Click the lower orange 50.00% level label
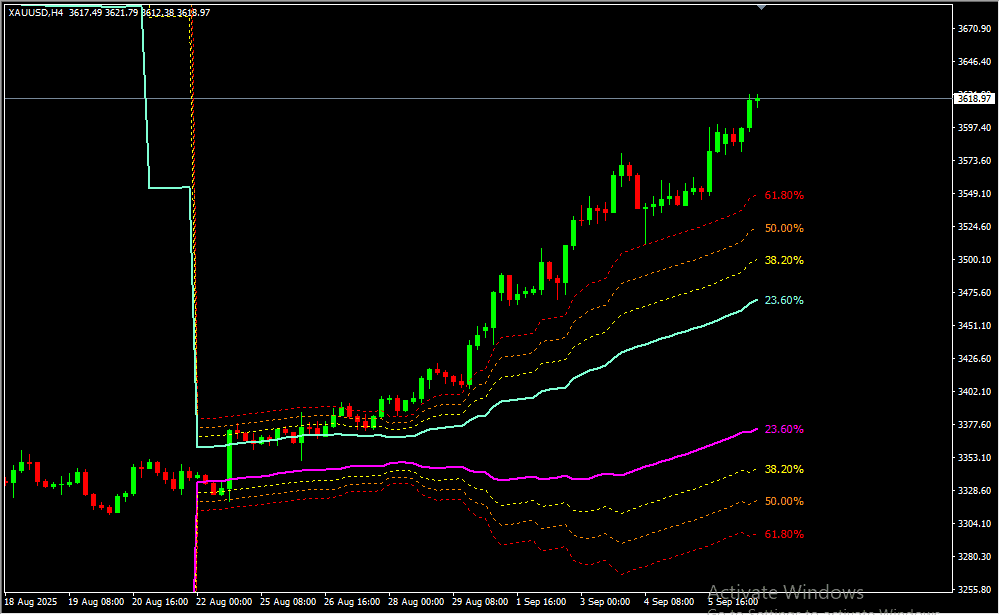1000x615 pixels. pyautogui.click(x=783, y=501)
